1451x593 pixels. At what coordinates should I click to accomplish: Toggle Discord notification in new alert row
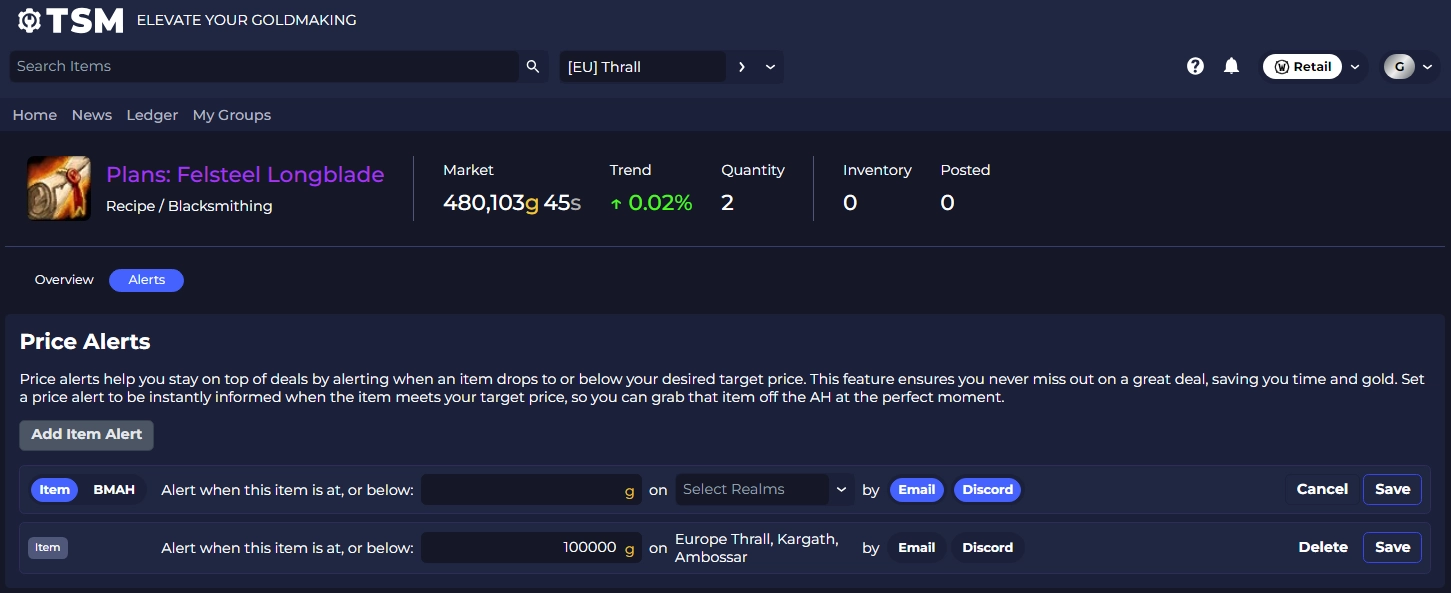pos(988,490)
